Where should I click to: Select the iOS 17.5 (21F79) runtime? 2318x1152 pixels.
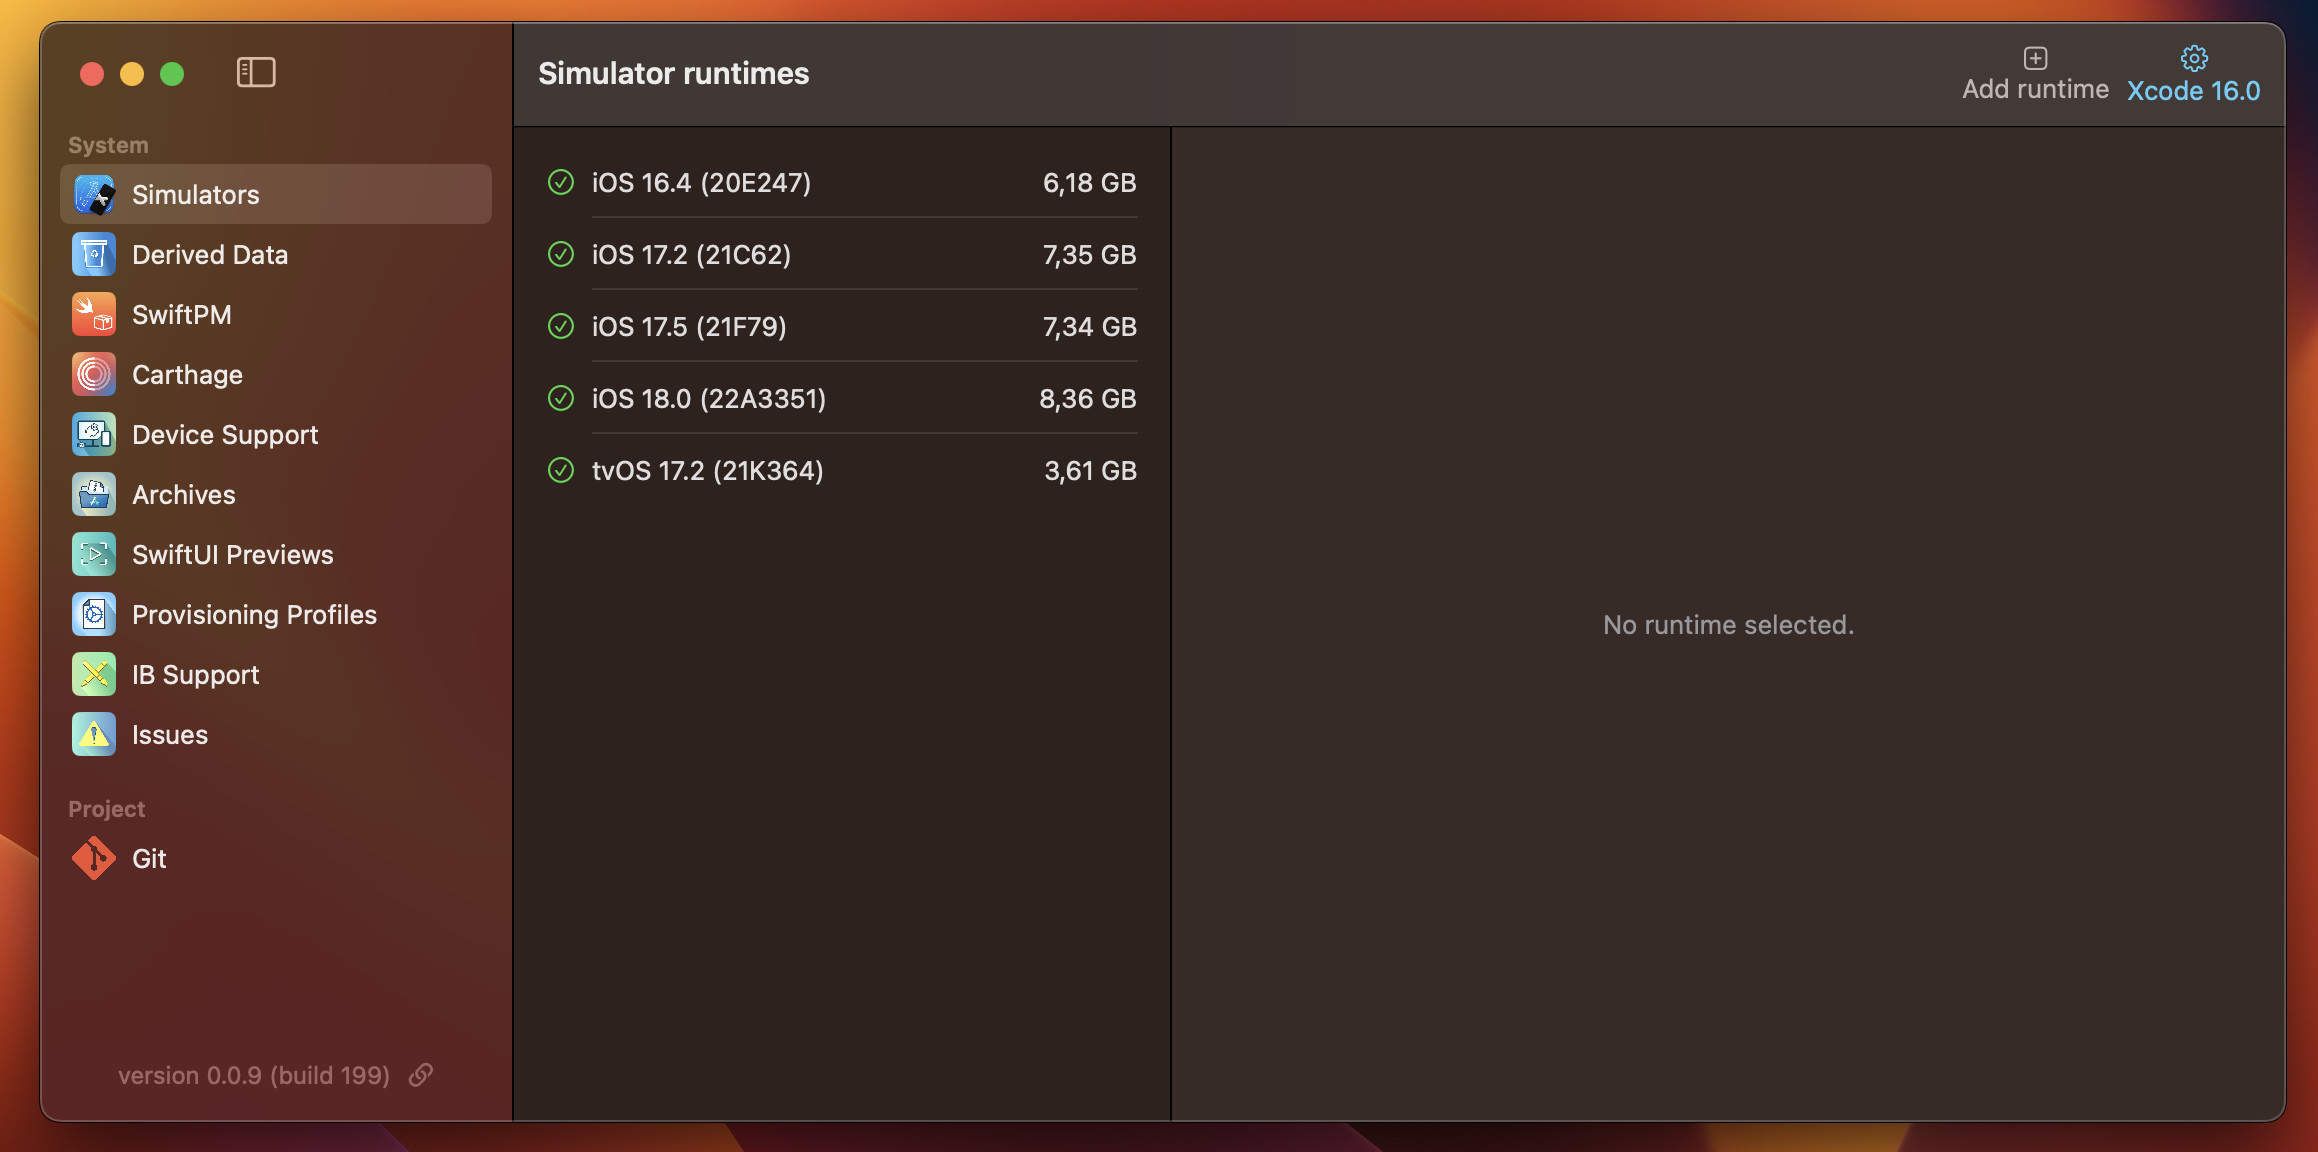coord(842,326)
